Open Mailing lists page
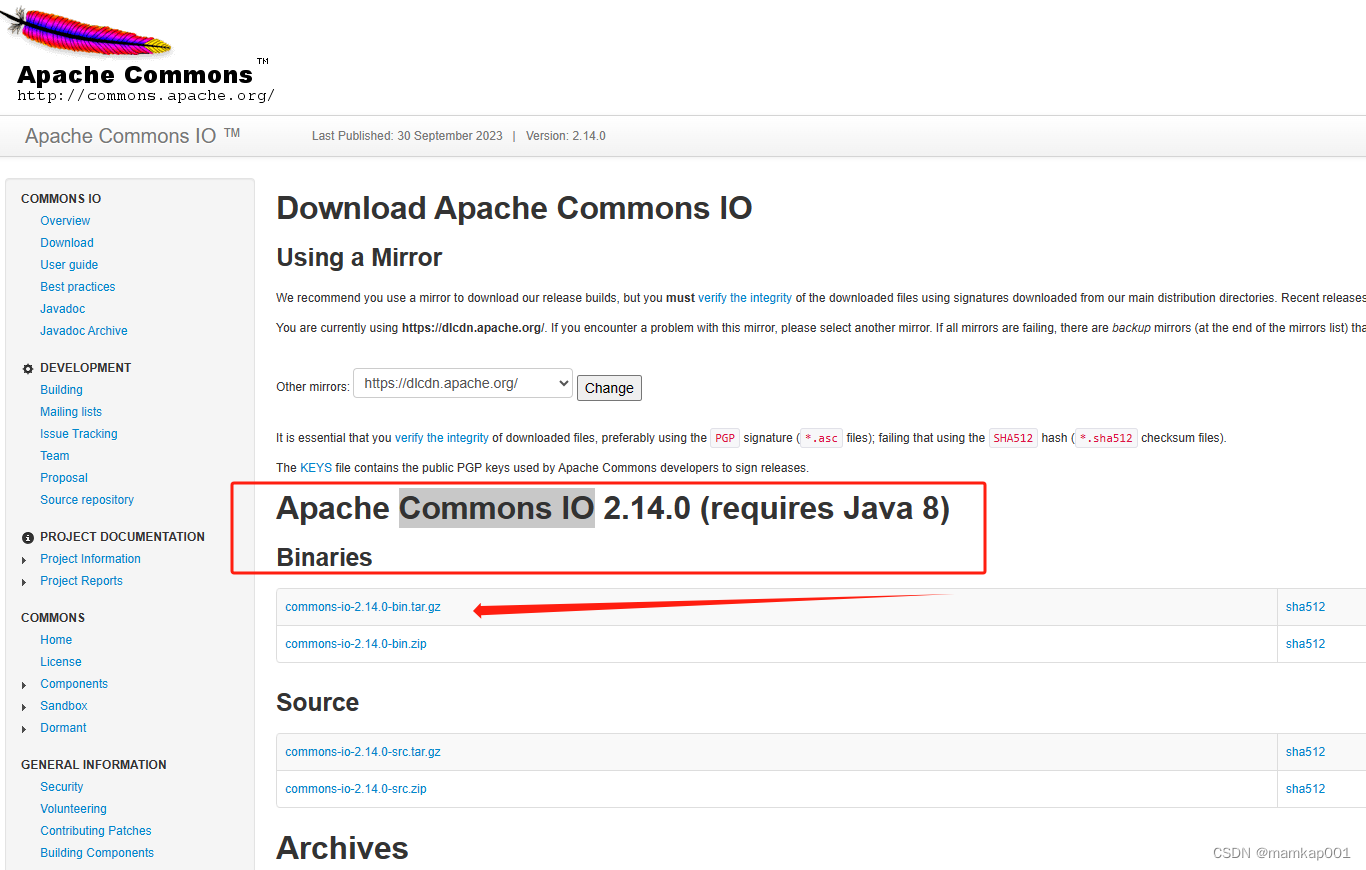The image size is (1366, 870). (x=71, y=412)
